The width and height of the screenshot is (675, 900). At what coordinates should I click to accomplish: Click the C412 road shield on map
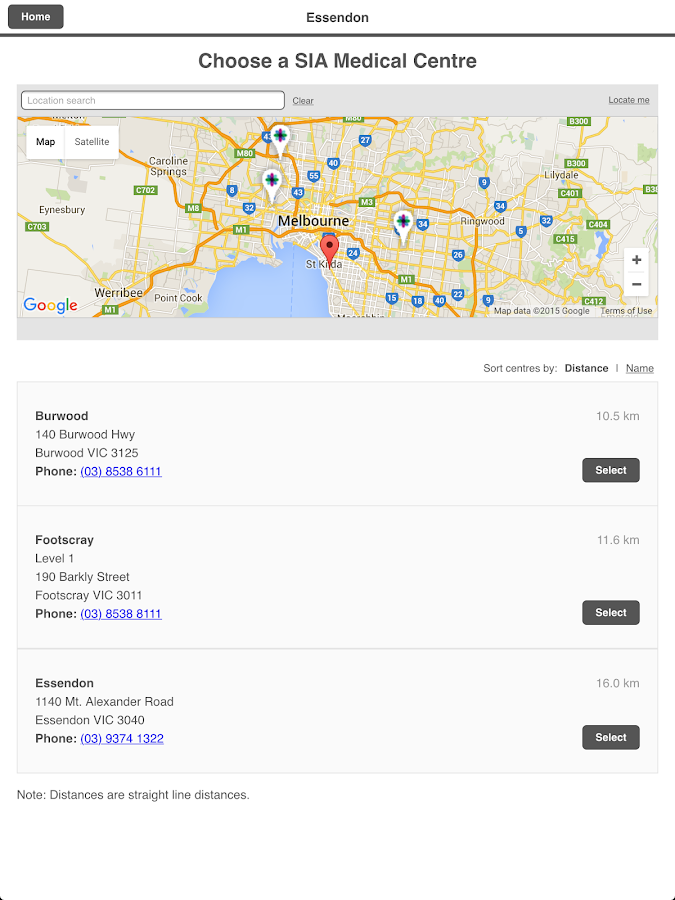tap(593, 301)
